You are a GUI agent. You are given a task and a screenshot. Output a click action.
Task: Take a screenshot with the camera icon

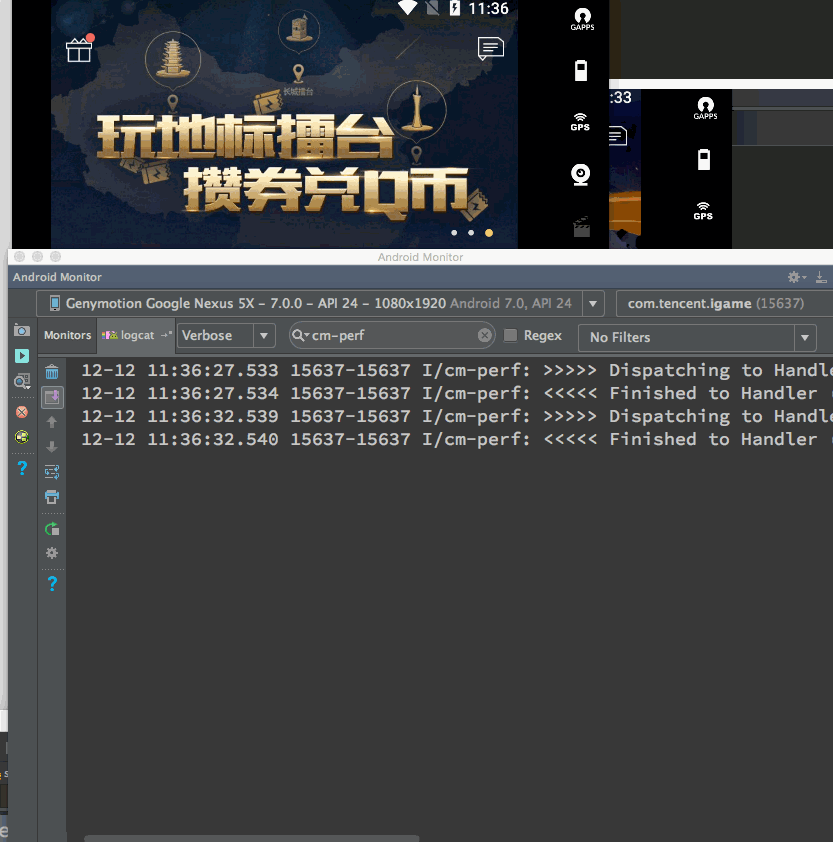coord(22,330)
